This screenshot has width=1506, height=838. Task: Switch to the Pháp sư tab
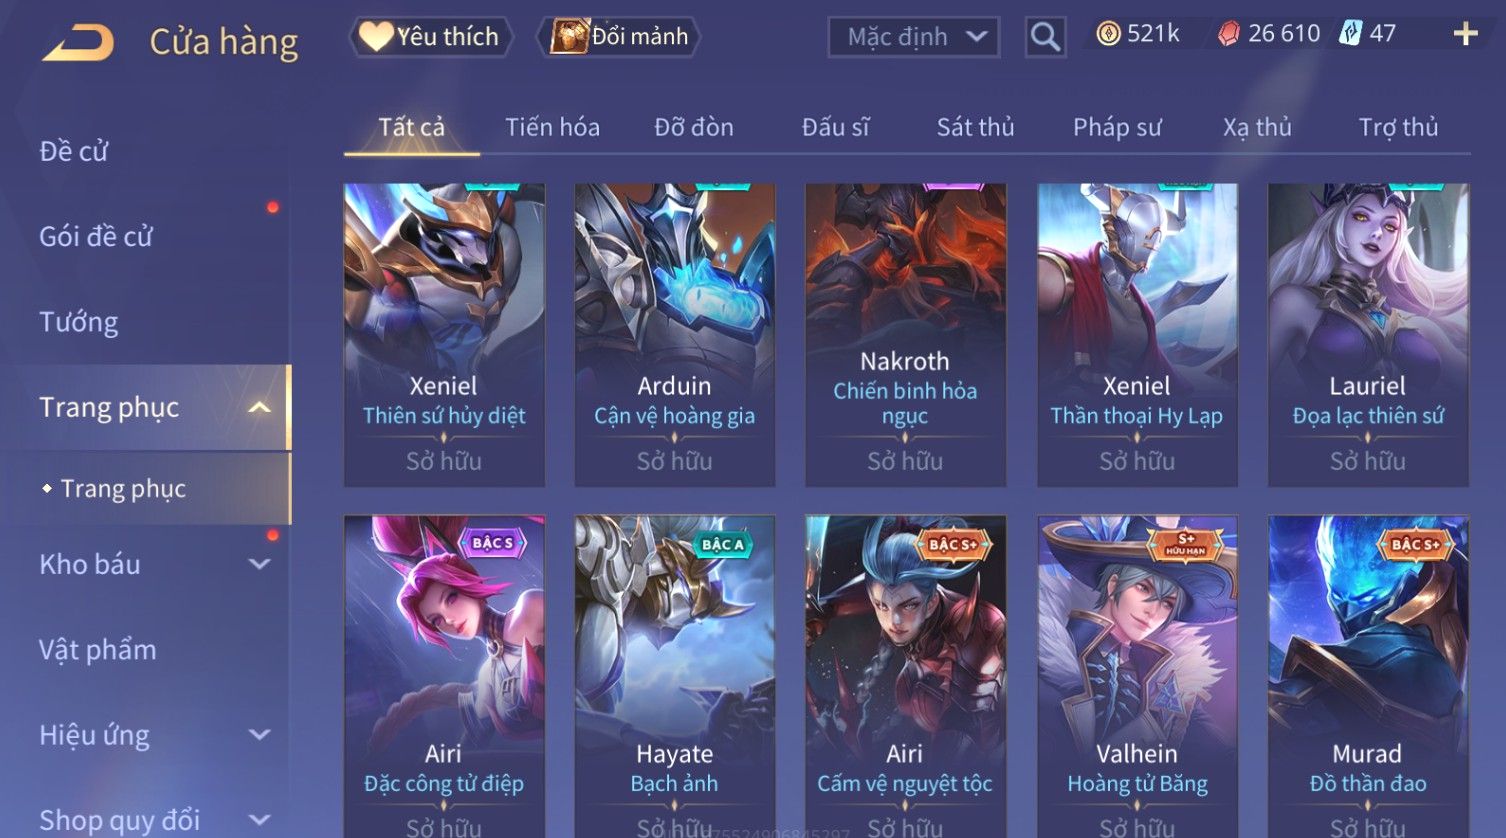click(1117, 127)
